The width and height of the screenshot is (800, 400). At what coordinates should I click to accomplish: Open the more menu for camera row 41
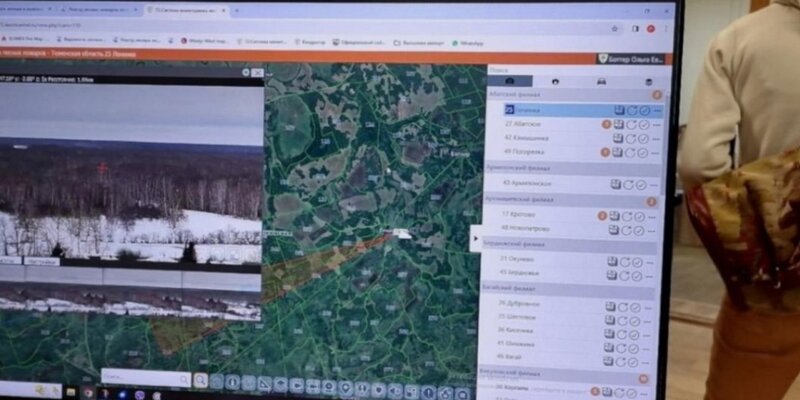pos(645,349)
